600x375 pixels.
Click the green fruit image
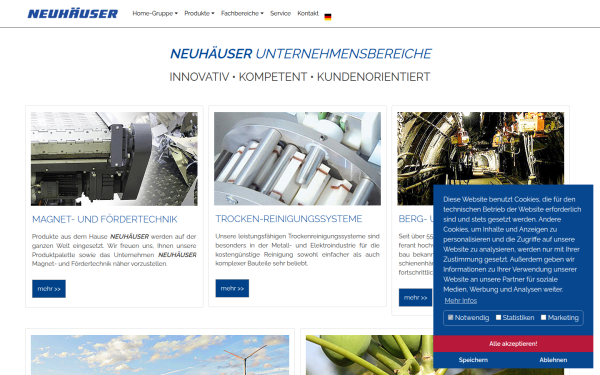click(x=369, y=355)
